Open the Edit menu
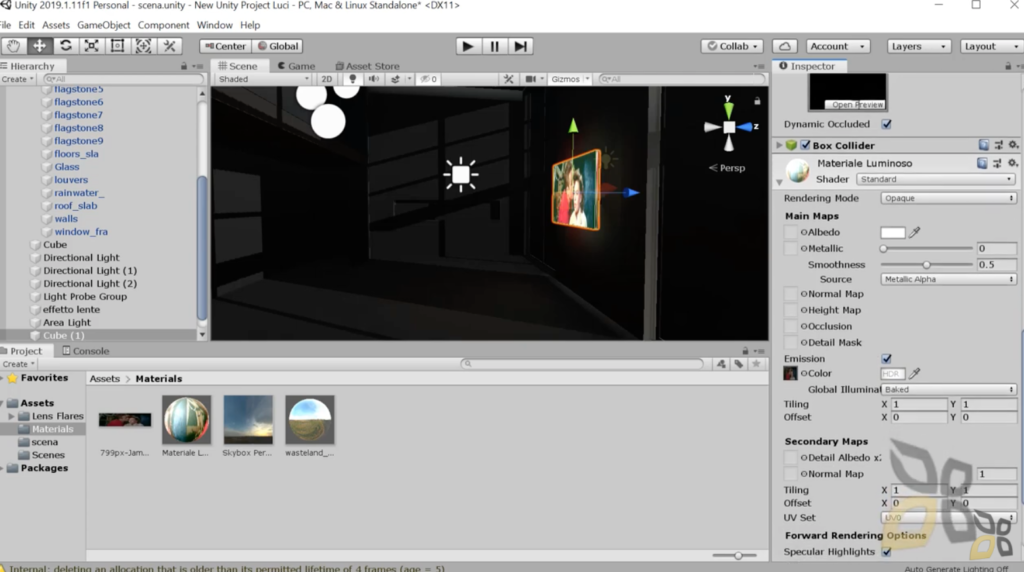Screen dimensions: 1024x572 26,25
